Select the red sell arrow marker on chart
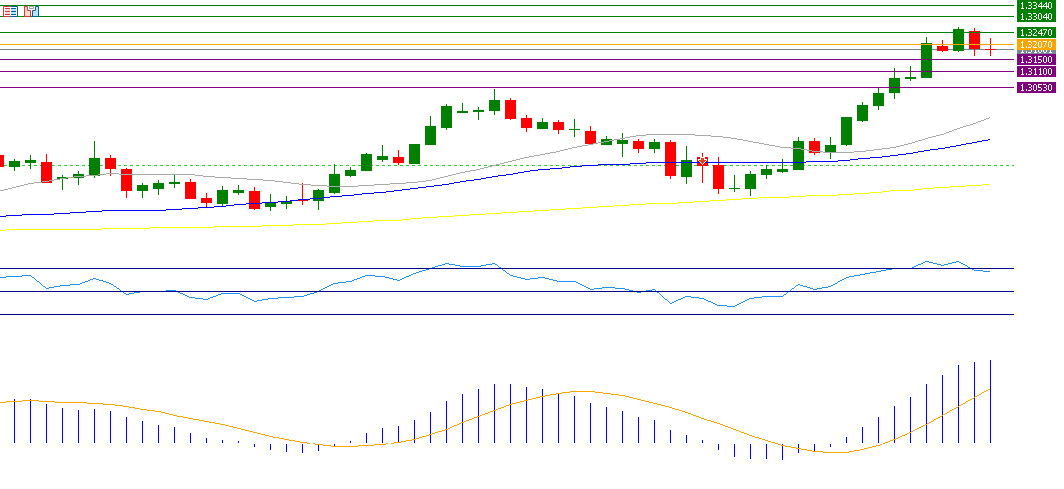Screen dimensions: 1064x489 click(703, 160)
